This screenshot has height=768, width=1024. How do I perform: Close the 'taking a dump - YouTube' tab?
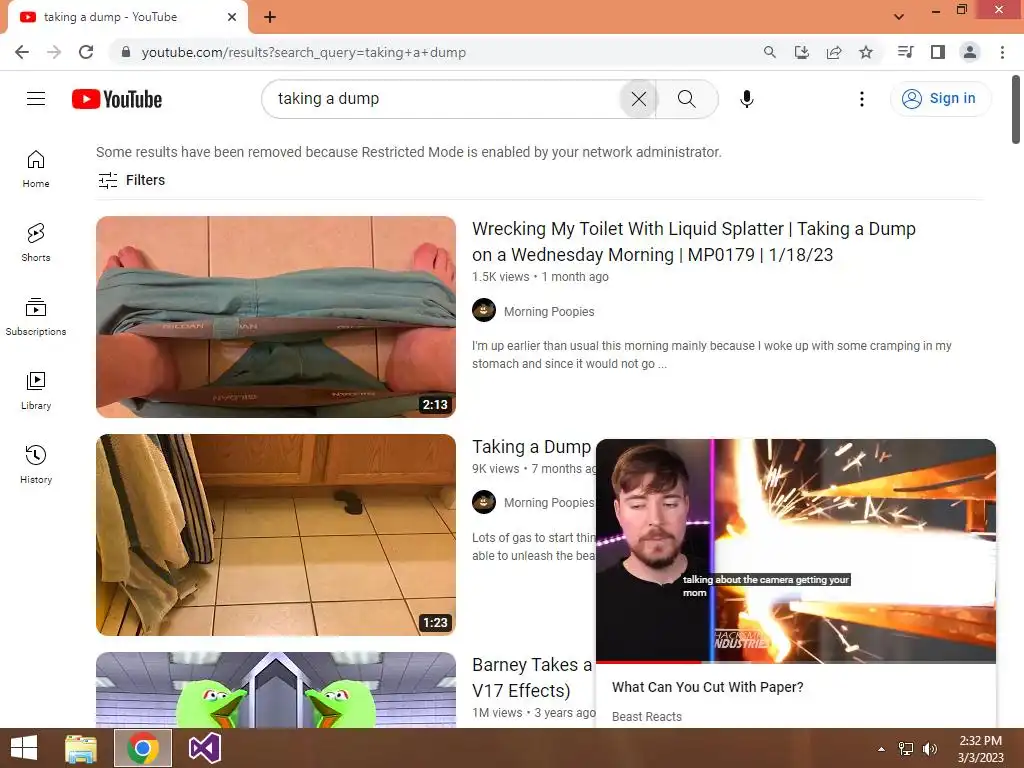tap(232, 17)
